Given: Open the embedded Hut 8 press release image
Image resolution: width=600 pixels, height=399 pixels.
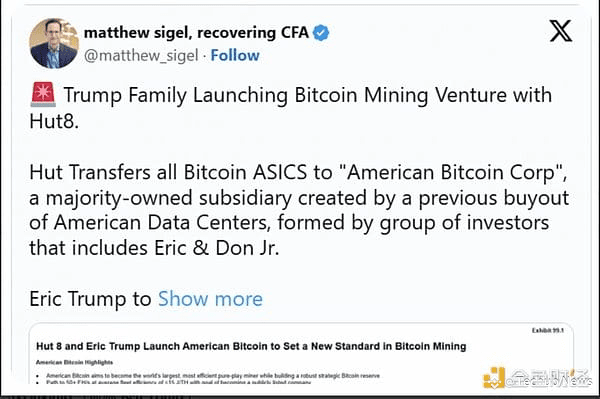Looking at the screenshot, I should pos(301,354).
